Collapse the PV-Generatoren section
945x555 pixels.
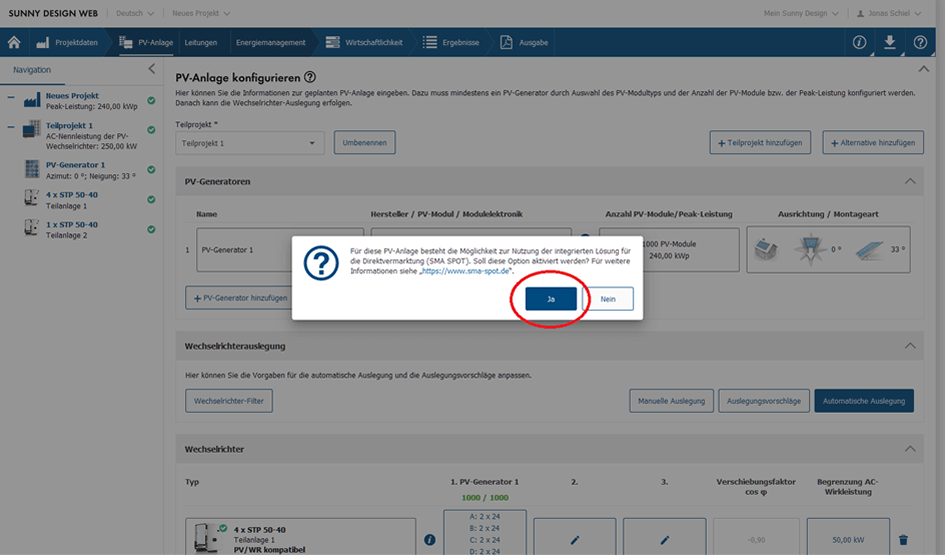point(909,181)
